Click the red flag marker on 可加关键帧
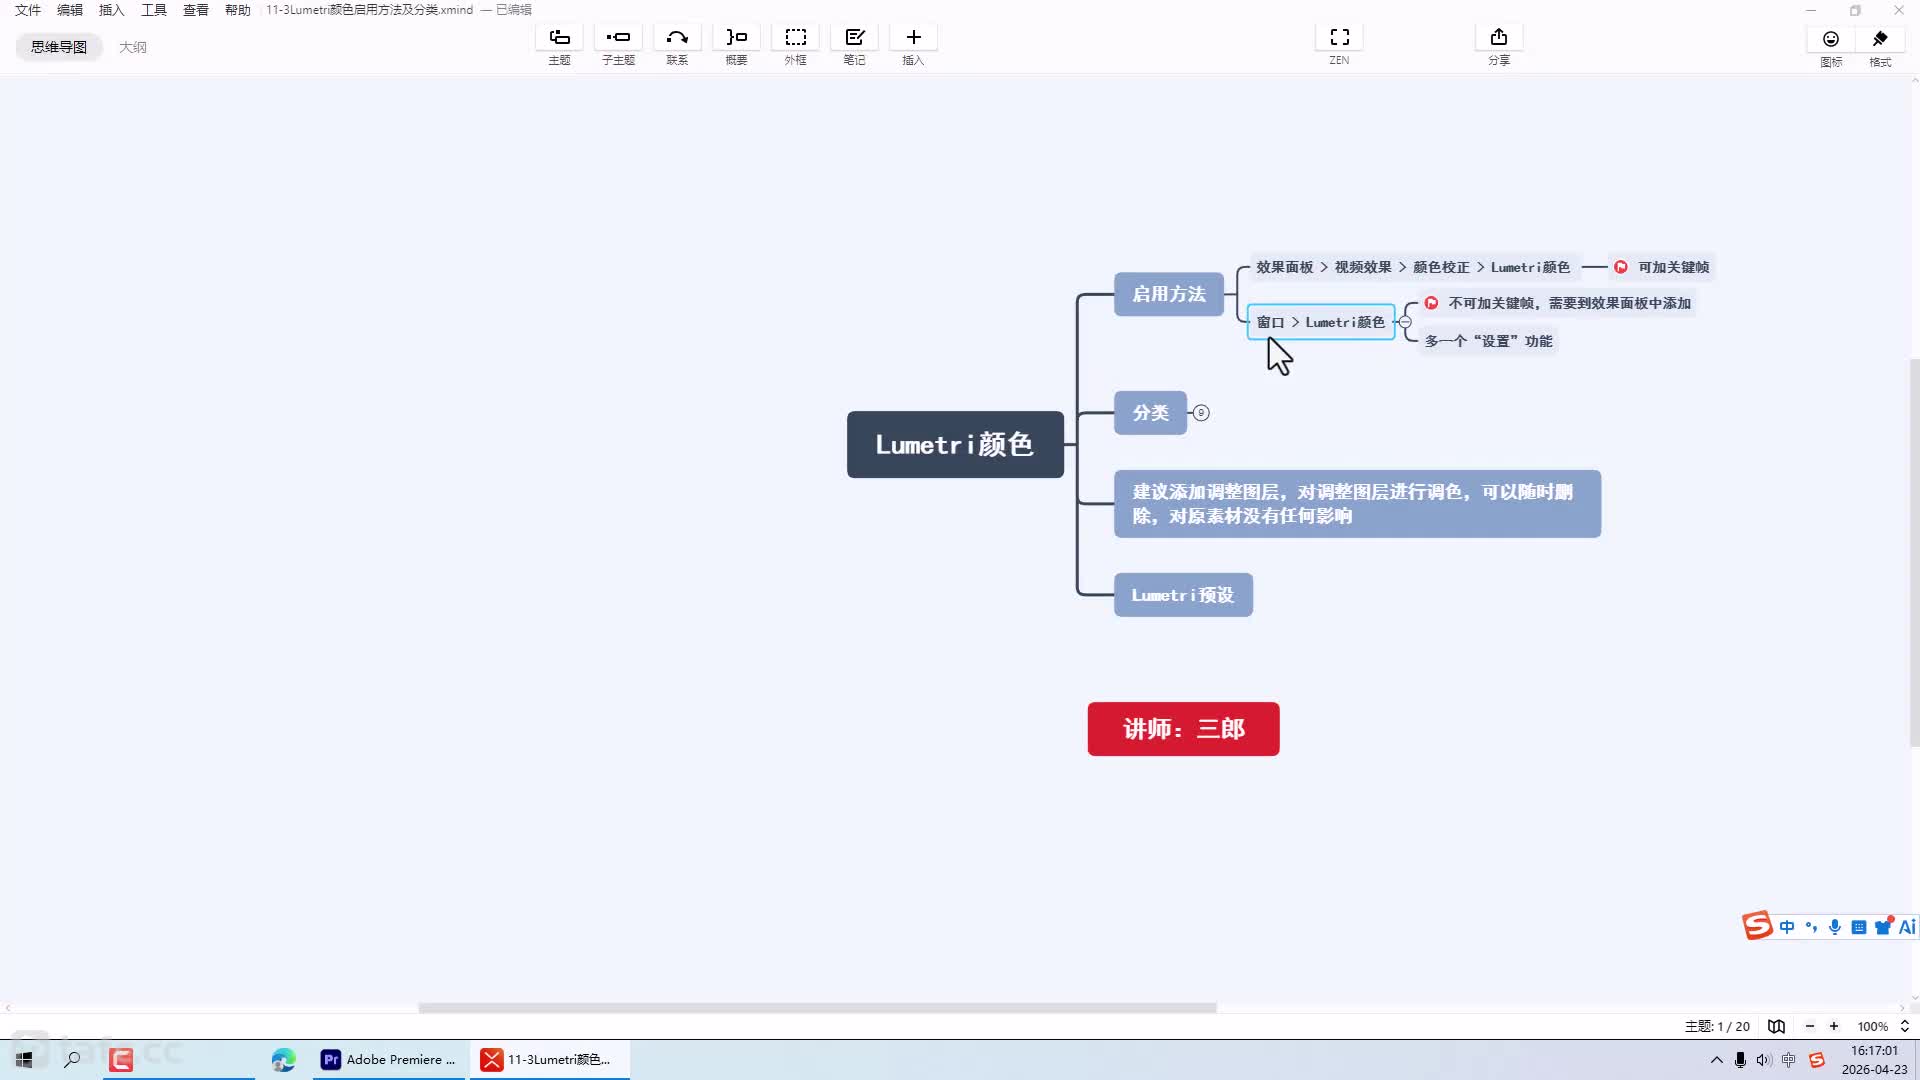This screenshot has height=1080, width=1920. (1621, 267)
